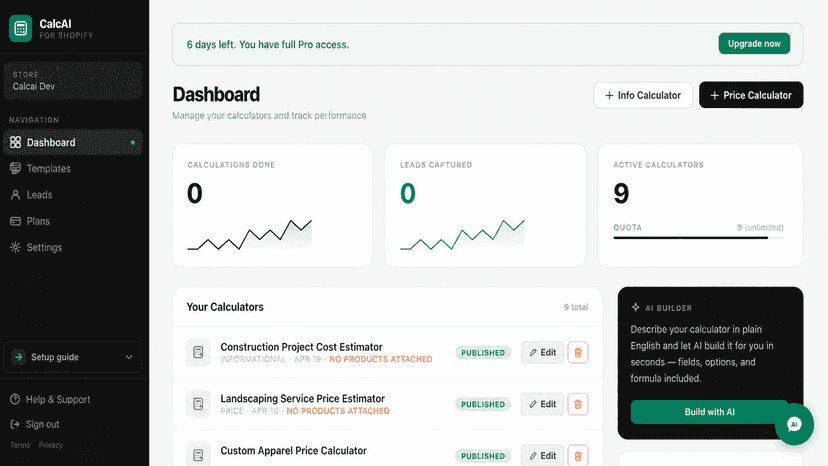
Task: Edit the Custom Apparel Price Calculator
Action: coord(542,455)
